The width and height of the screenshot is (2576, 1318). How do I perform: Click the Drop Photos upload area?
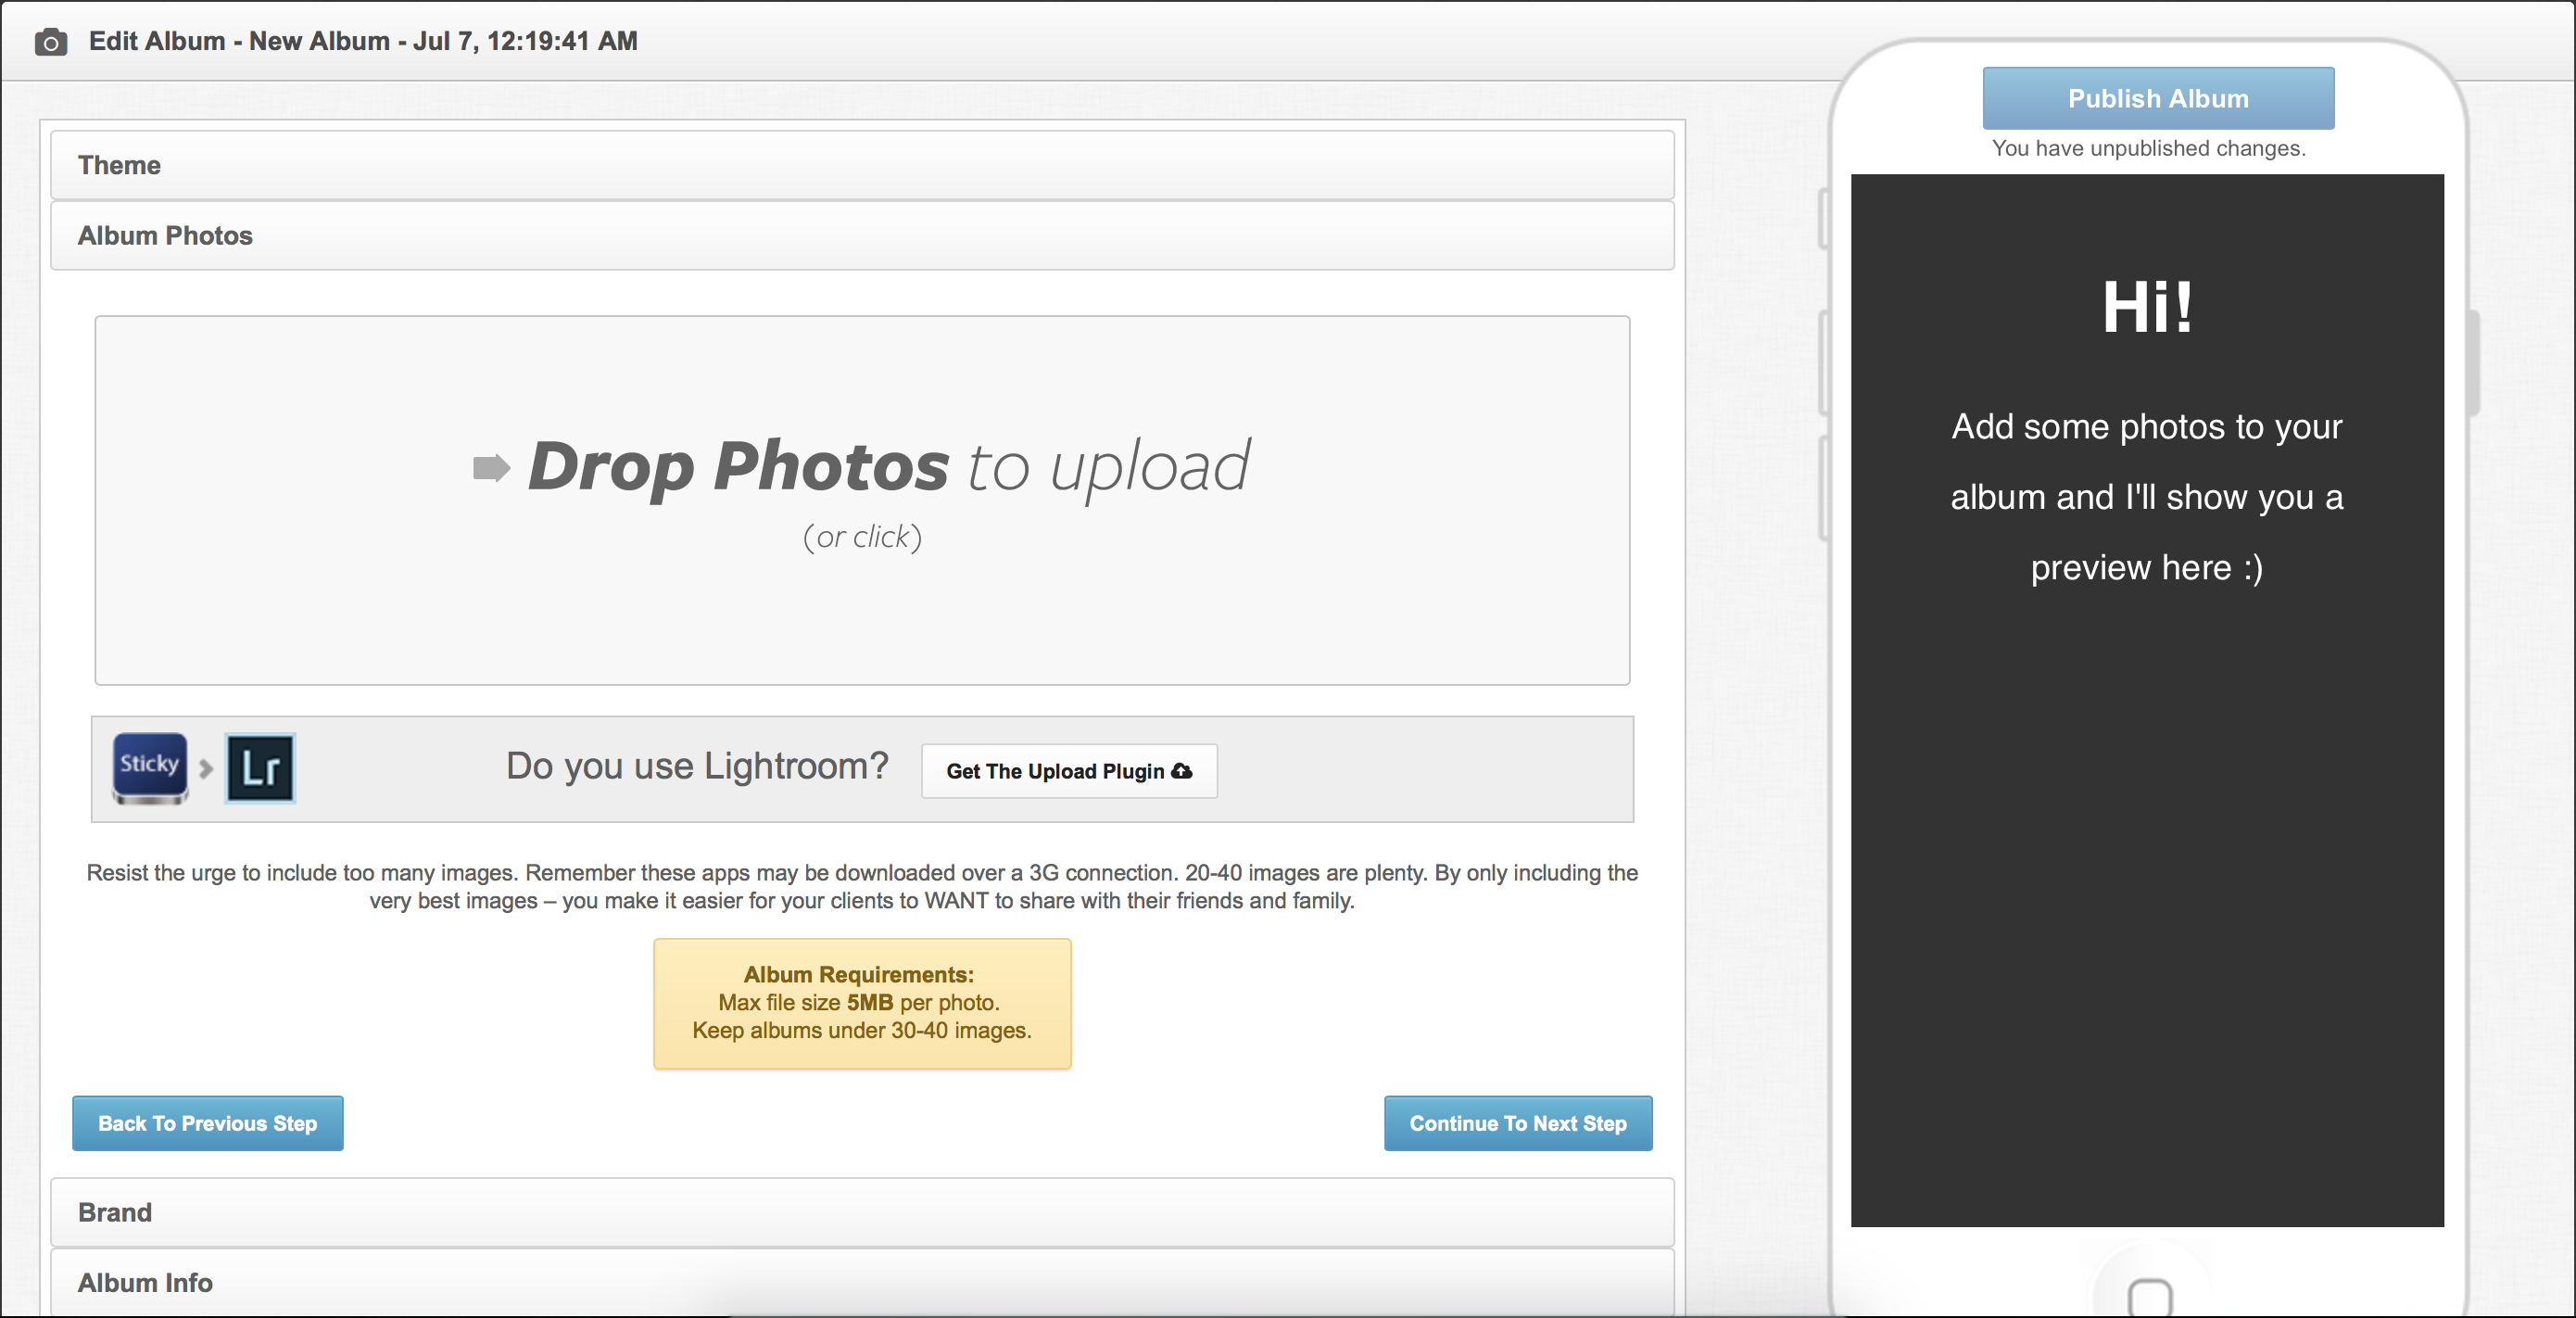point(862,500)
